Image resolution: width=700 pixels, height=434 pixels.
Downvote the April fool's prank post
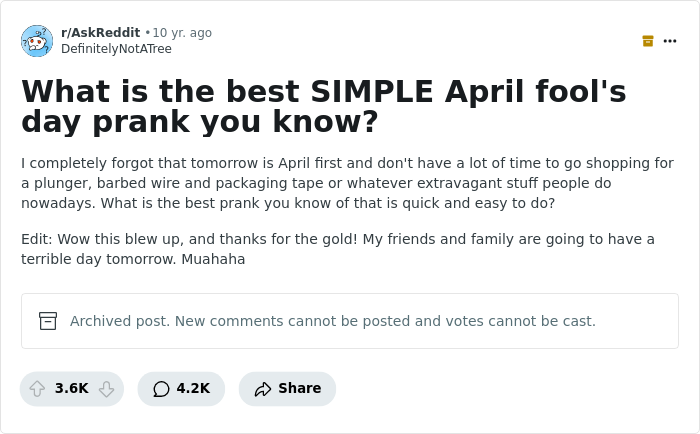tap(106, 389)
